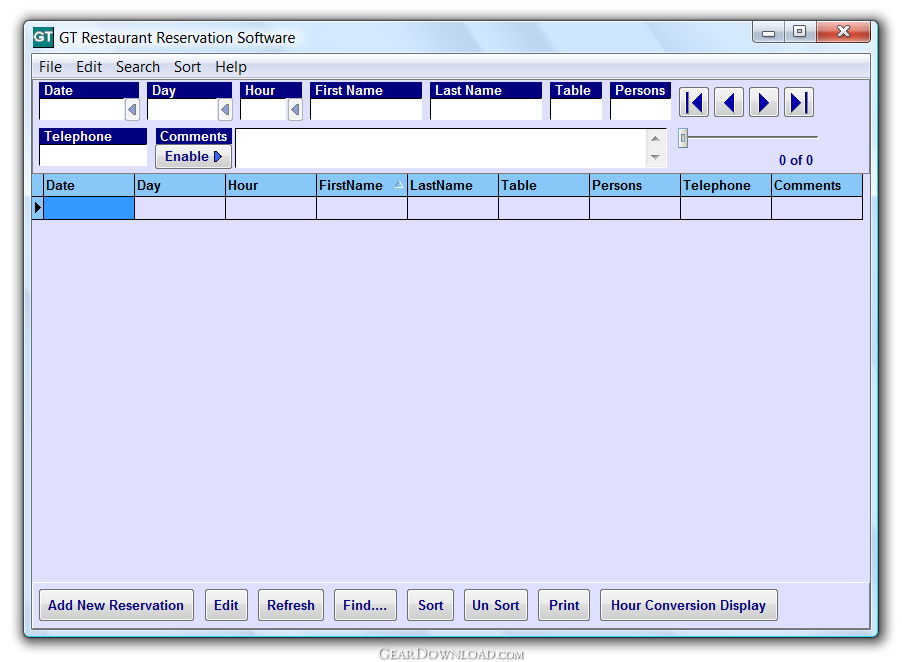Image resolution: width=902 pixels, height=662 pixels.
Task: Click the Print button
Action: click(564, 605)
